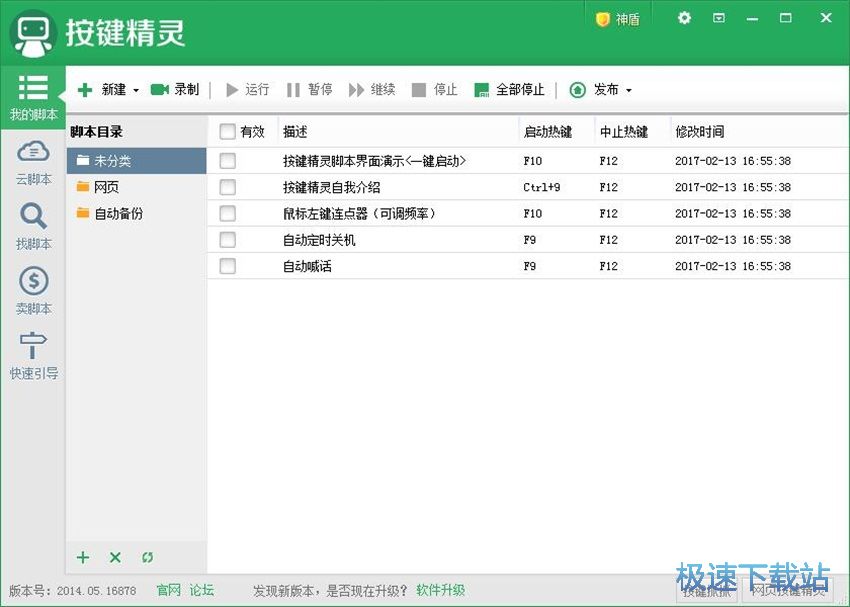Click the 继续 continue button
This screenshot has height=607, width=850.
click(x=372, y=89)
